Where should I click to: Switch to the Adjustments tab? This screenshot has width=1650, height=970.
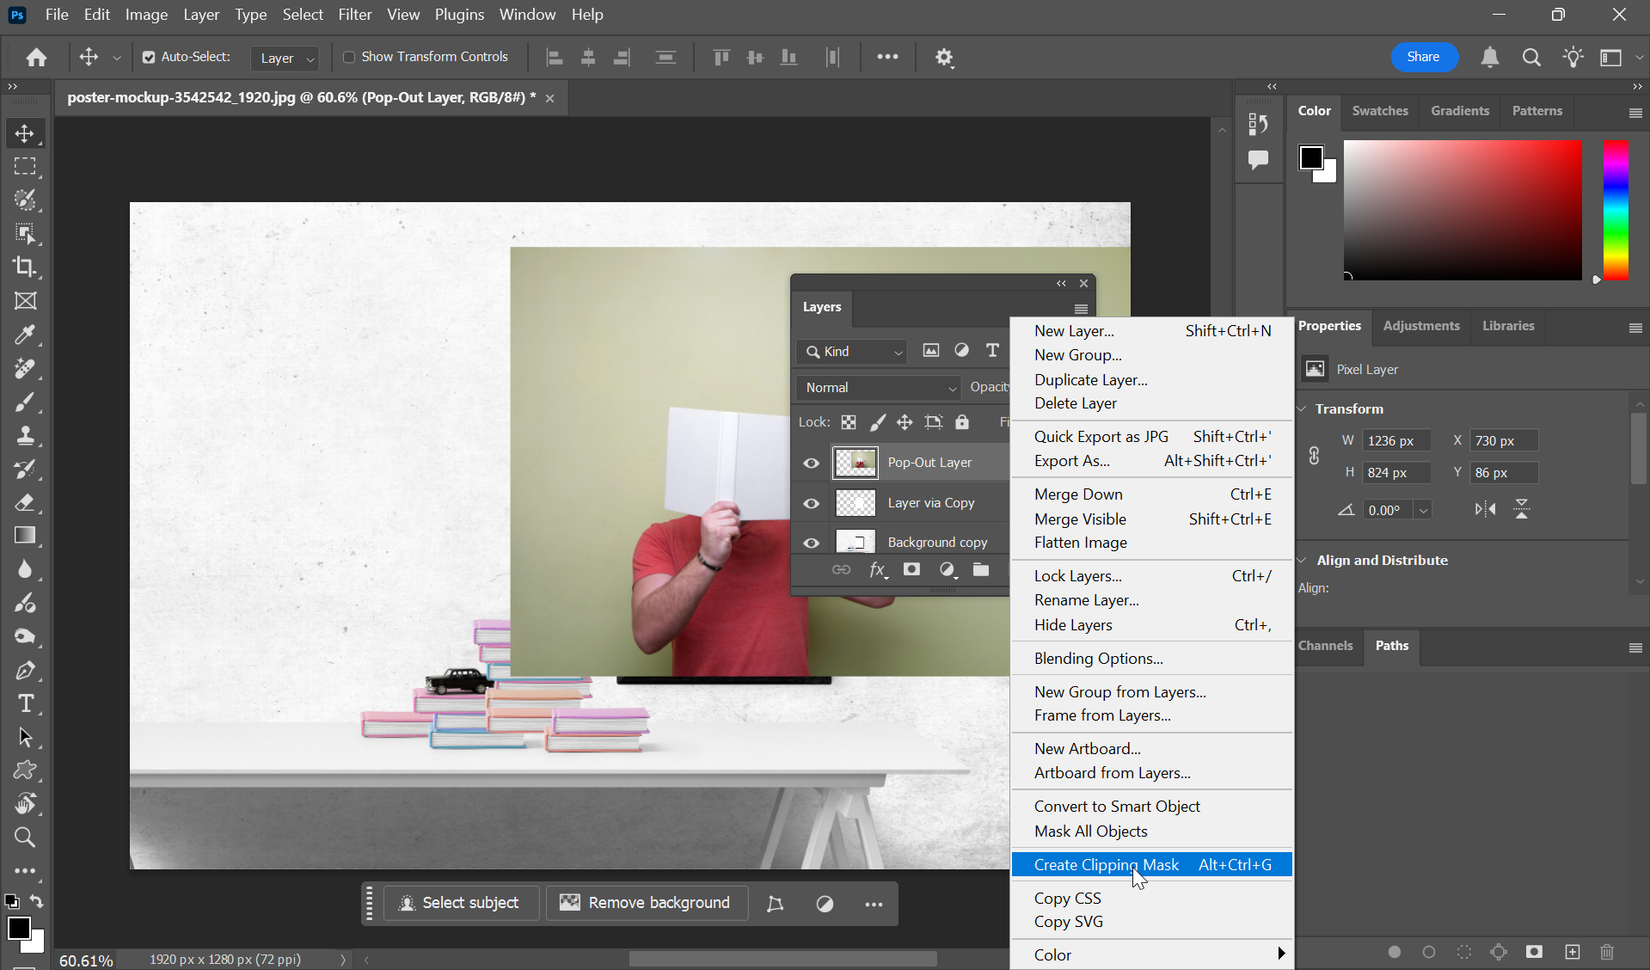1421,326
